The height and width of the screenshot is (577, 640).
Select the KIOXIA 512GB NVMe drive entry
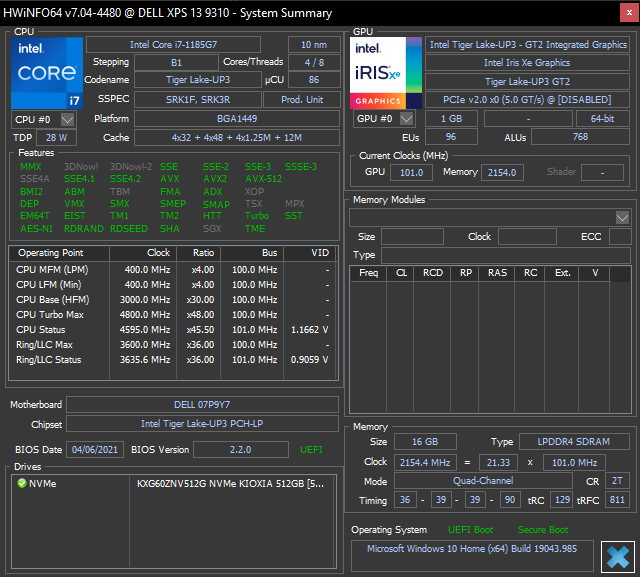point(230,484)
